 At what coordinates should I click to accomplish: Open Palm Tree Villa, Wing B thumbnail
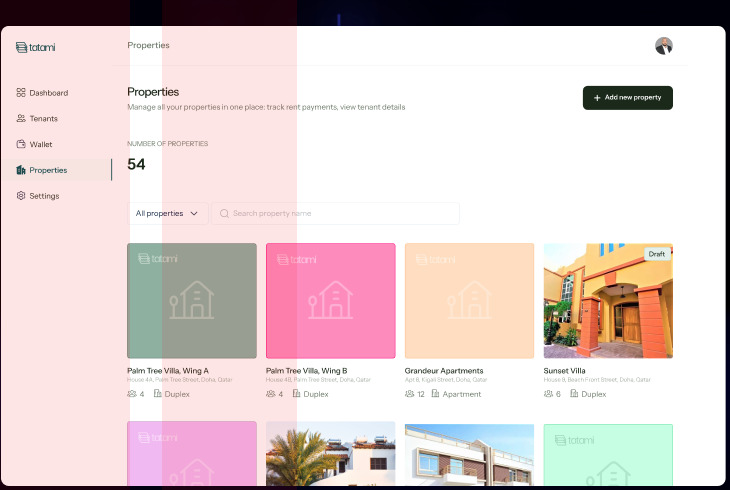coord(331,301)
